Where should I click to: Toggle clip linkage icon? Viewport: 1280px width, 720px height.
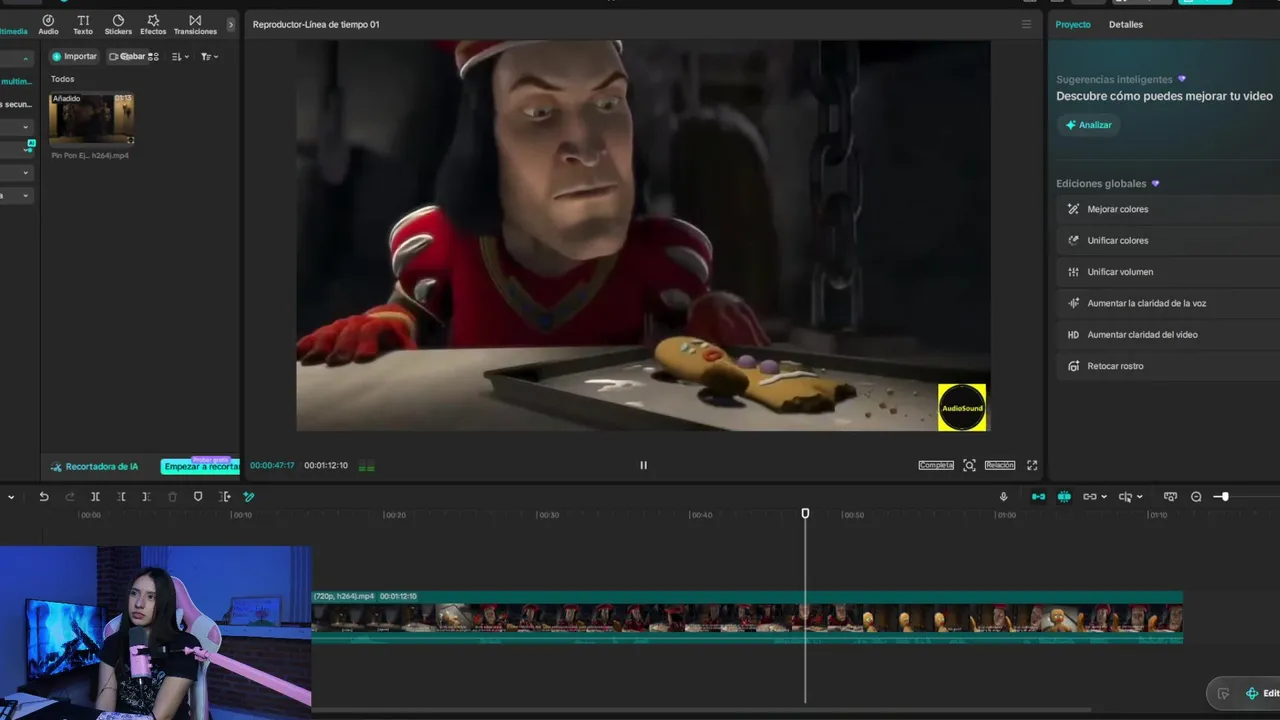(1090, 497)
